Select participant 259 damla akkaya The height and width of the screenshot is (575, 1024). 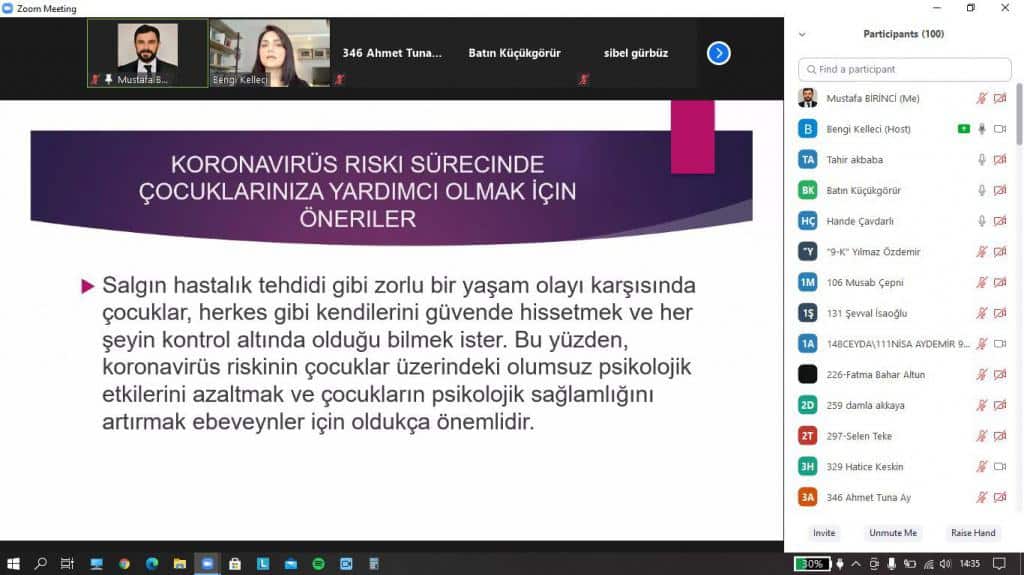tap(866, 405)
